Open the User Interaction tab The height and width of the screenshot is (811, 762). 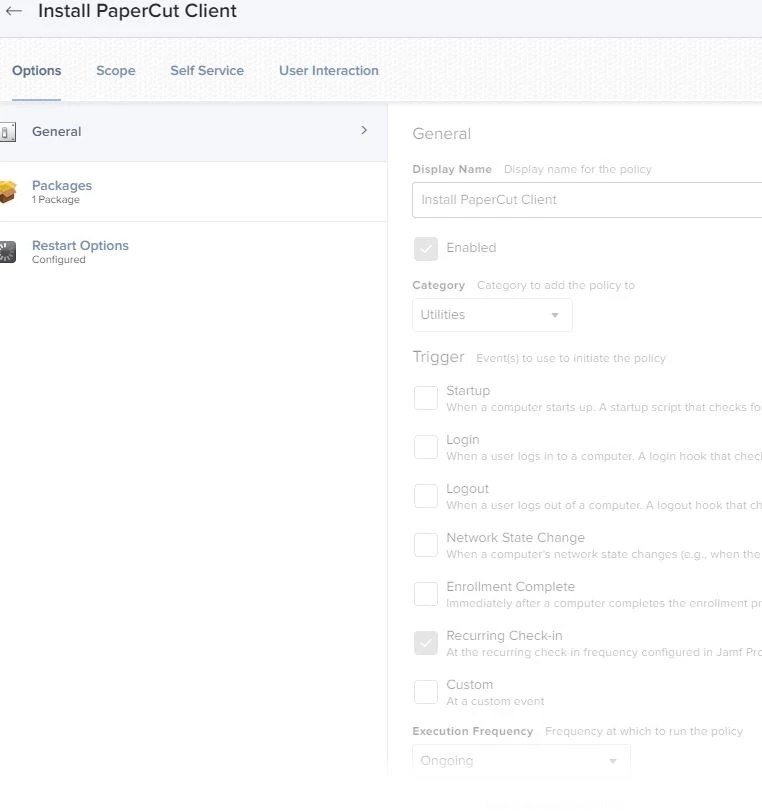click(329, 71)
